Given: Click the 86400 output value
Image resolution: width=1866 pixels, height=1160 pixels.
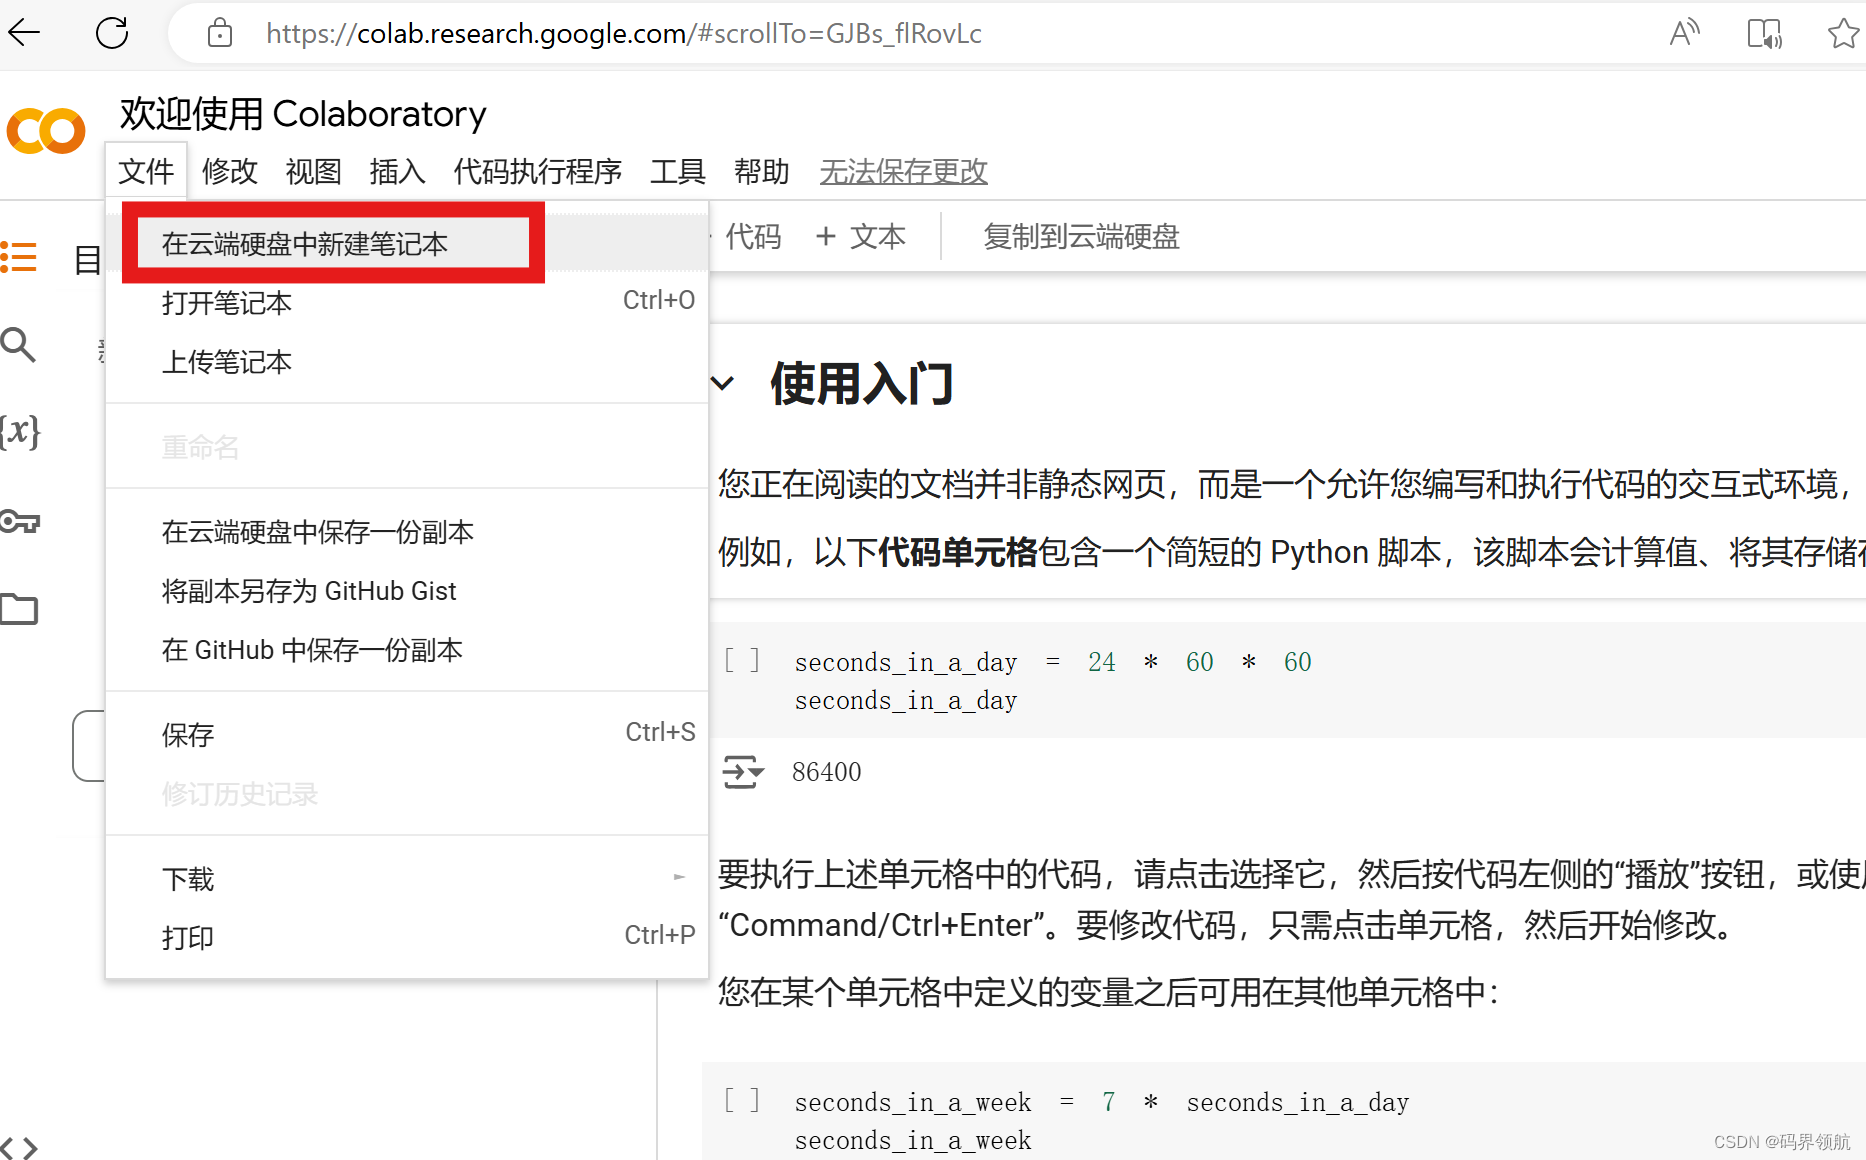Looking at the screenshot, I should pos(826,772).
